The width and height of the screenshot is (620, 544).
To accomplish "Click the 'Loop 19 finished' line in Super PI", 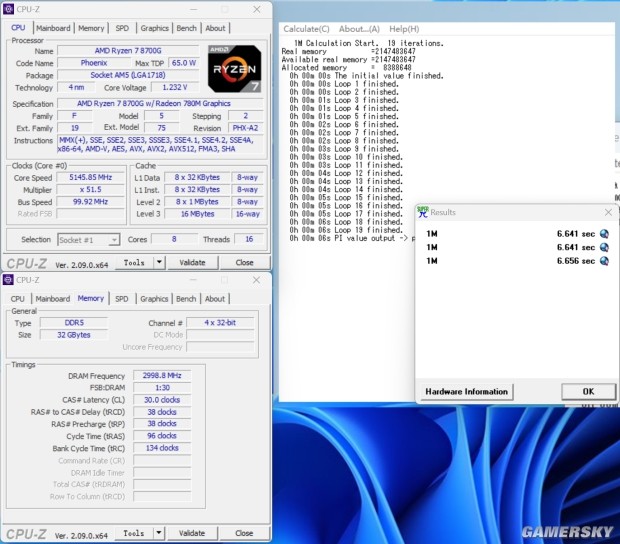I will 346,230.
